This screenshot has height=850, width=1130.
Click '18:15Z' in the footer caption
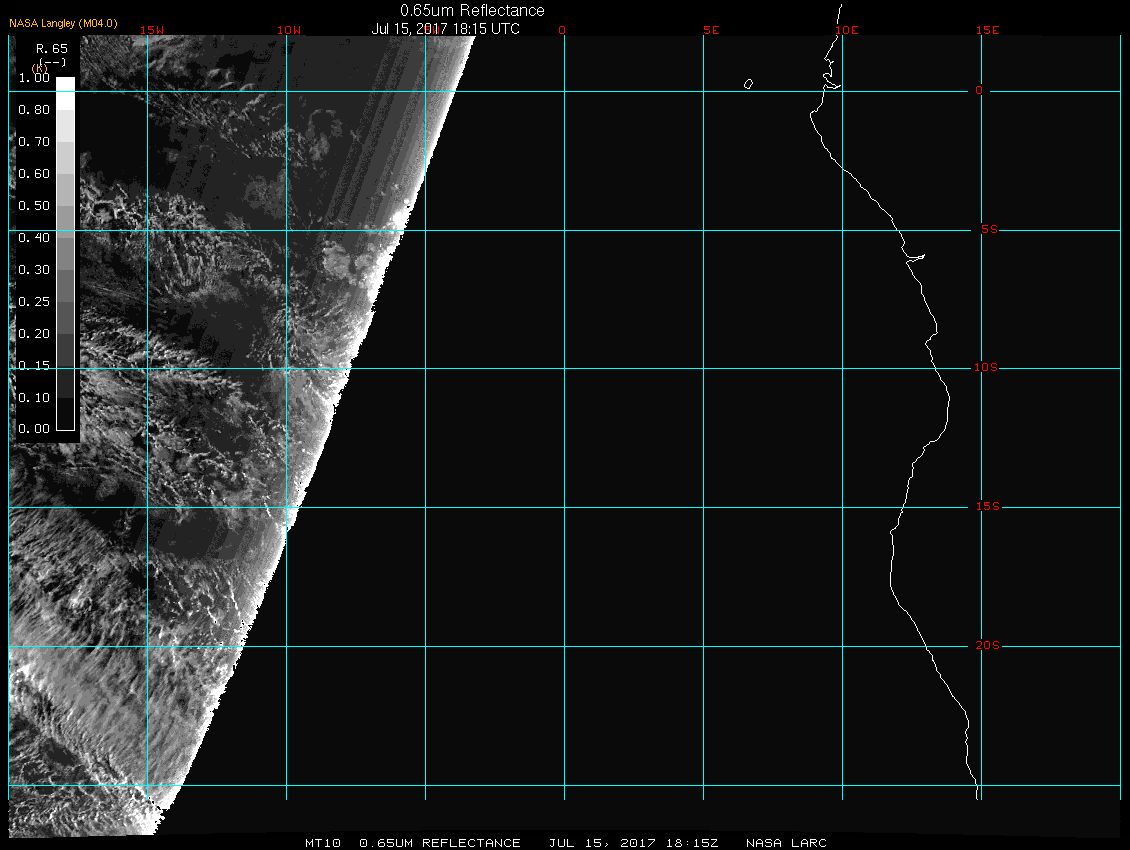click(x=692, y=843)
